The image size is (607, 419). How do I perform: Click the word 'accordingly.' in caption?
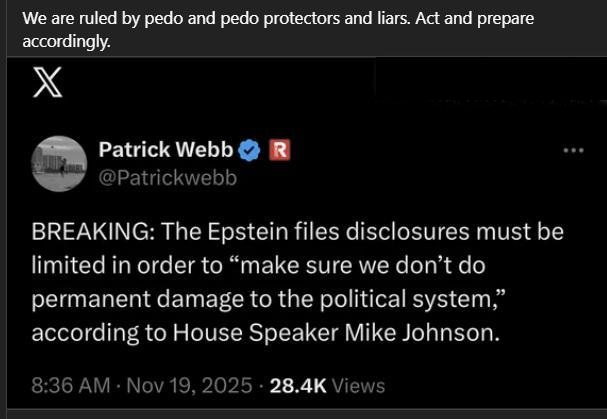pyautogui.click(x=67, y=41)
